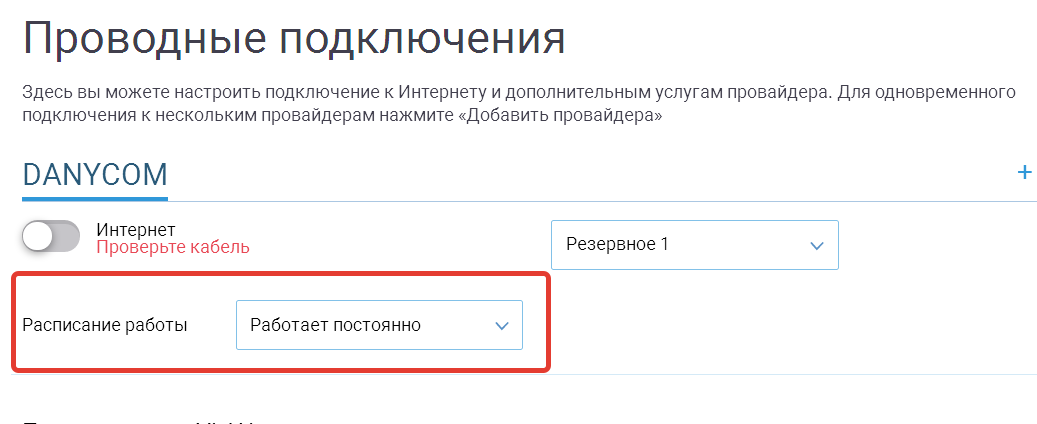Open the Резервное 1 dropdown

[694, 245]
